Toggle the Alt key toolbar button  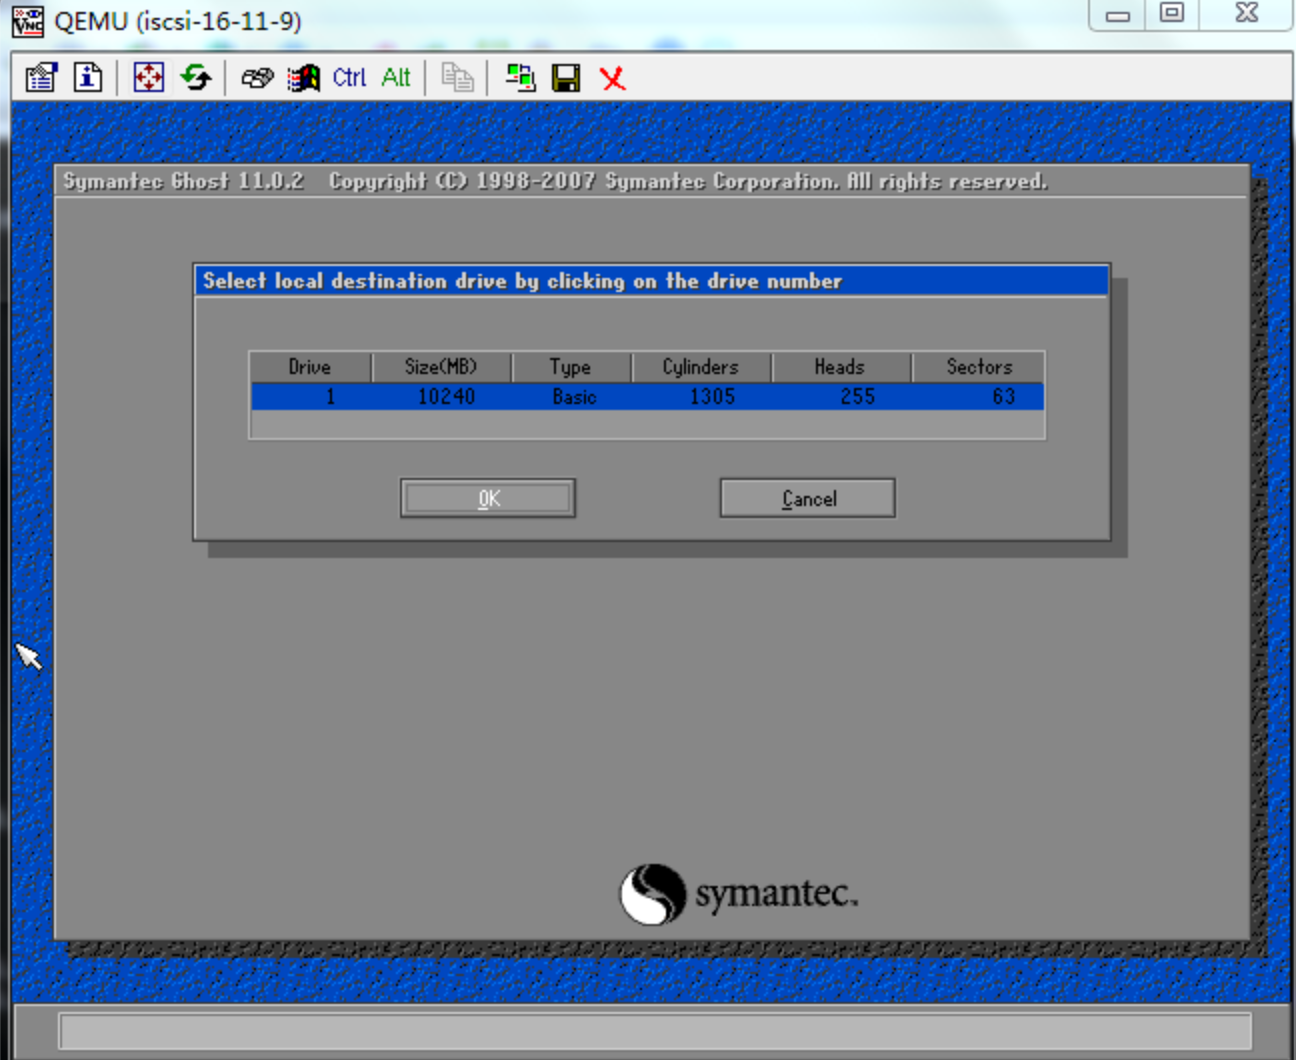(396, 77)
